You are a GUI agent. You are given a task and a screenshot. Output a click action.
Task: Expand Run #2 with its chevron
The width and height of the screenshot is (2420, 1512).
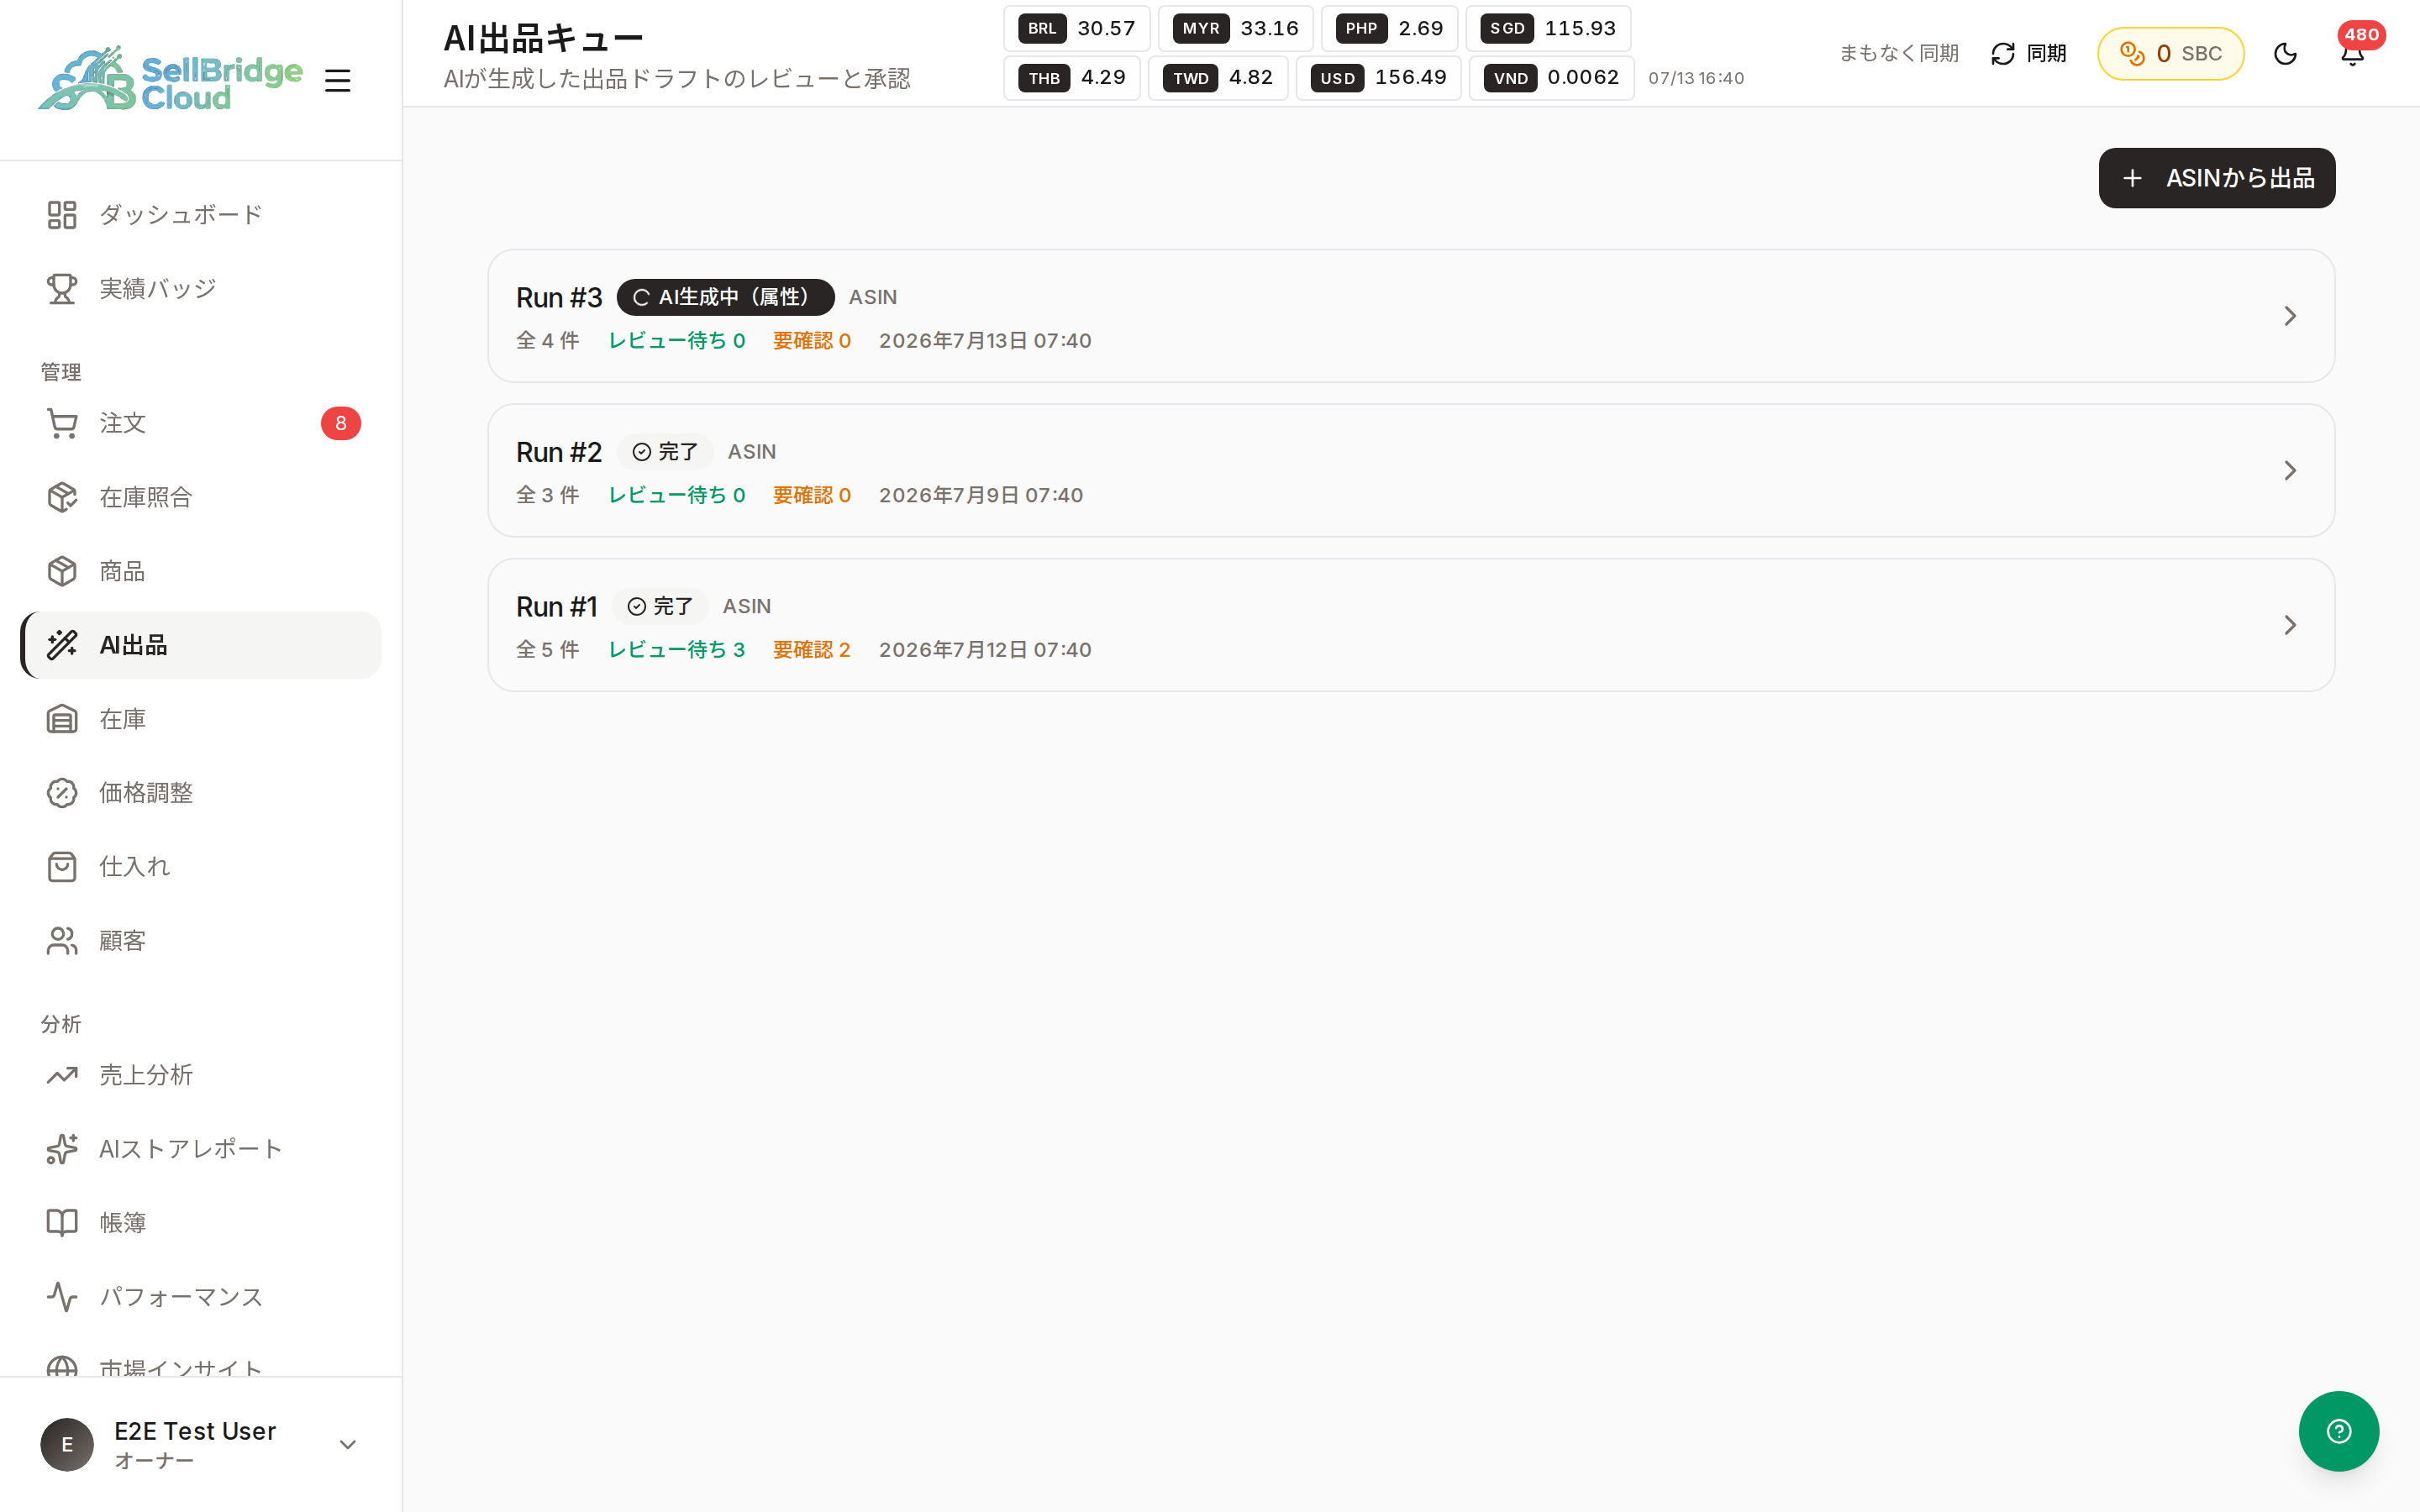tap(2289, 470)
